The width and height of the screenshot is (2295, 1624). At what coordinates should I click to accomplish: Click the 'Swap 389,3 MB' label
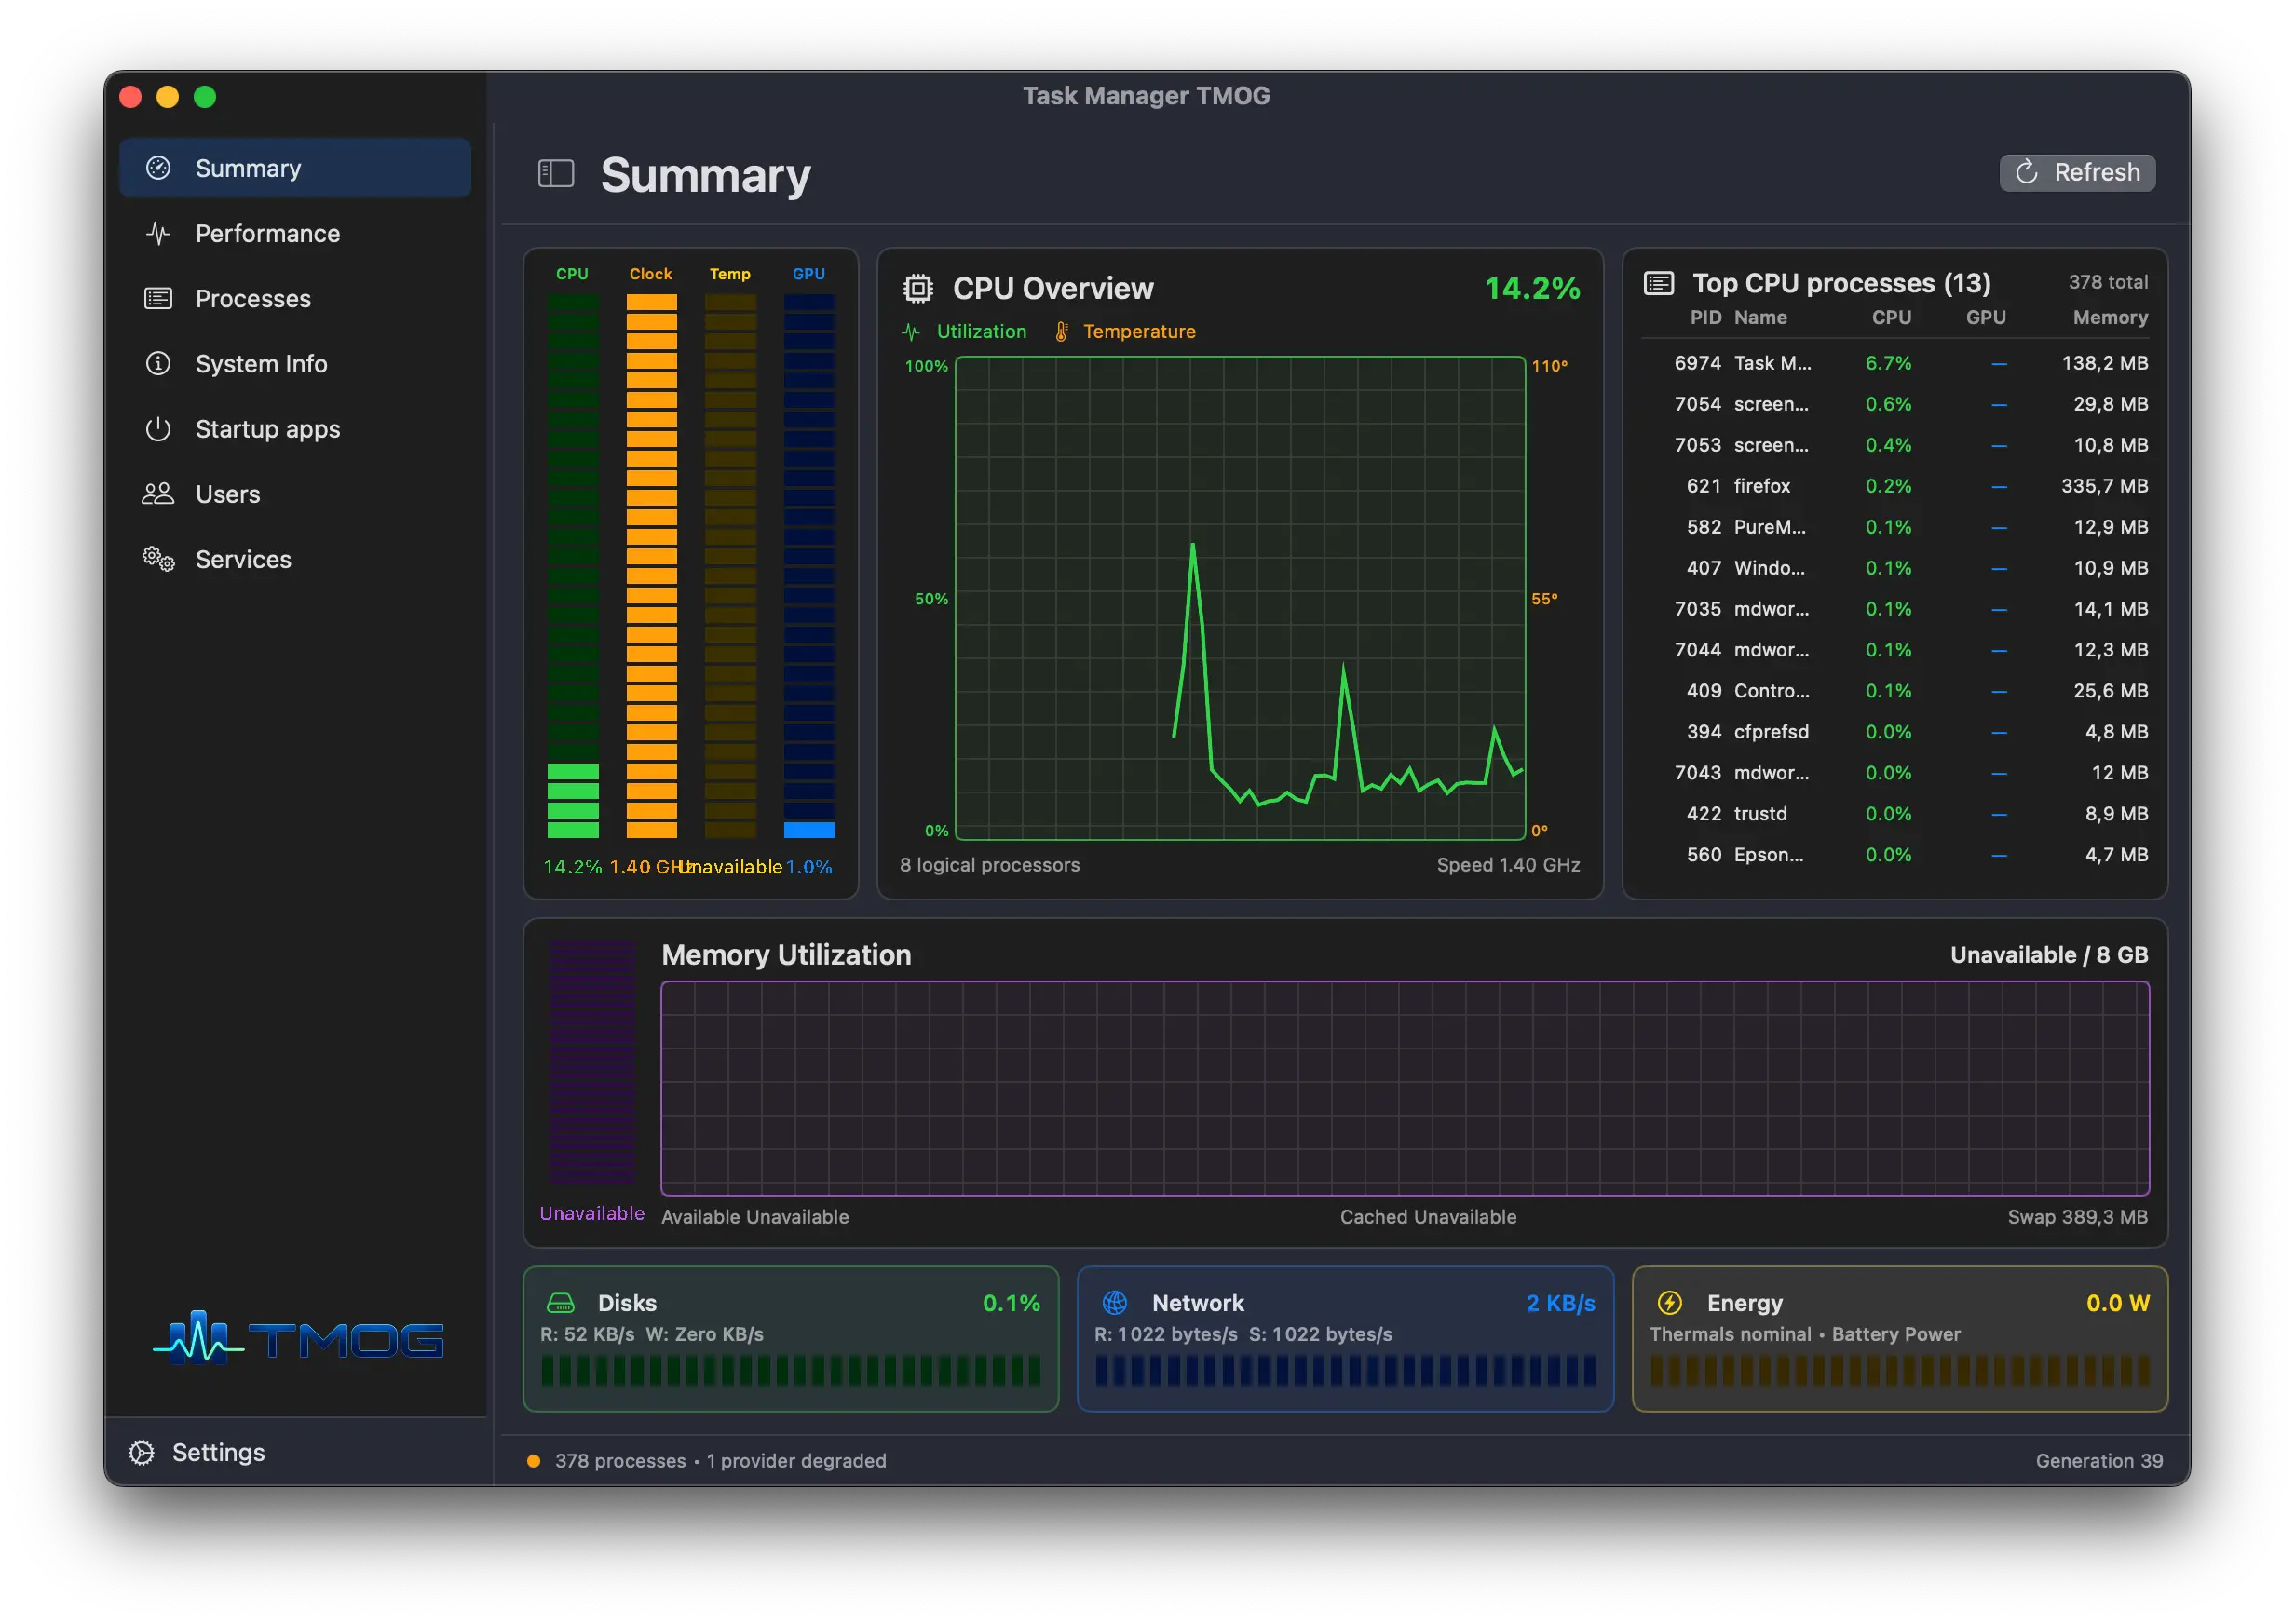(x=2077, y=1217)
